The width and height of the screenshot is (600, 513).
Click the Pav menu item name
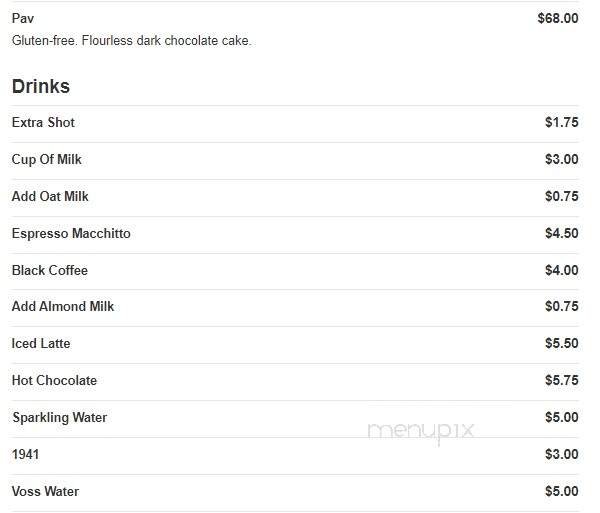point(22,18)
